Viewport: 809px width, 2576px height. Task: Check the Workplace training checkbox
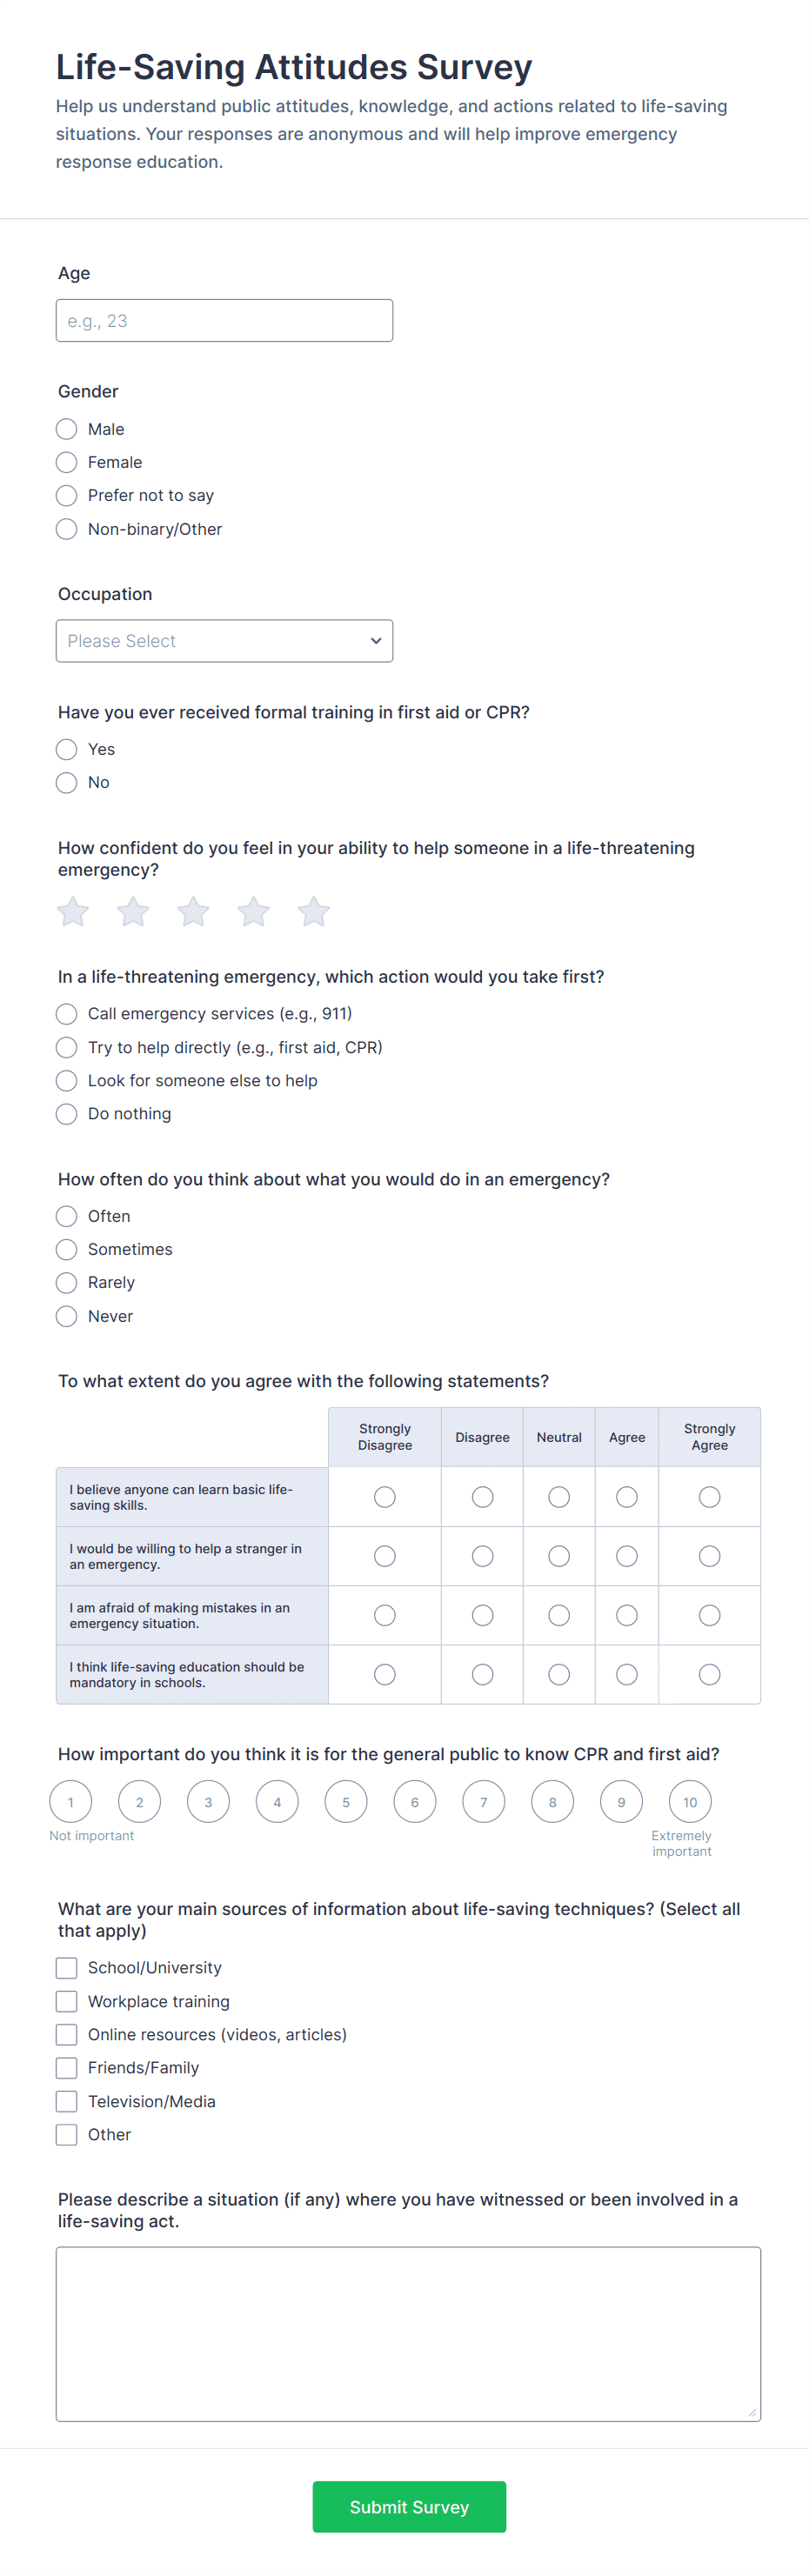(67, 2001)
